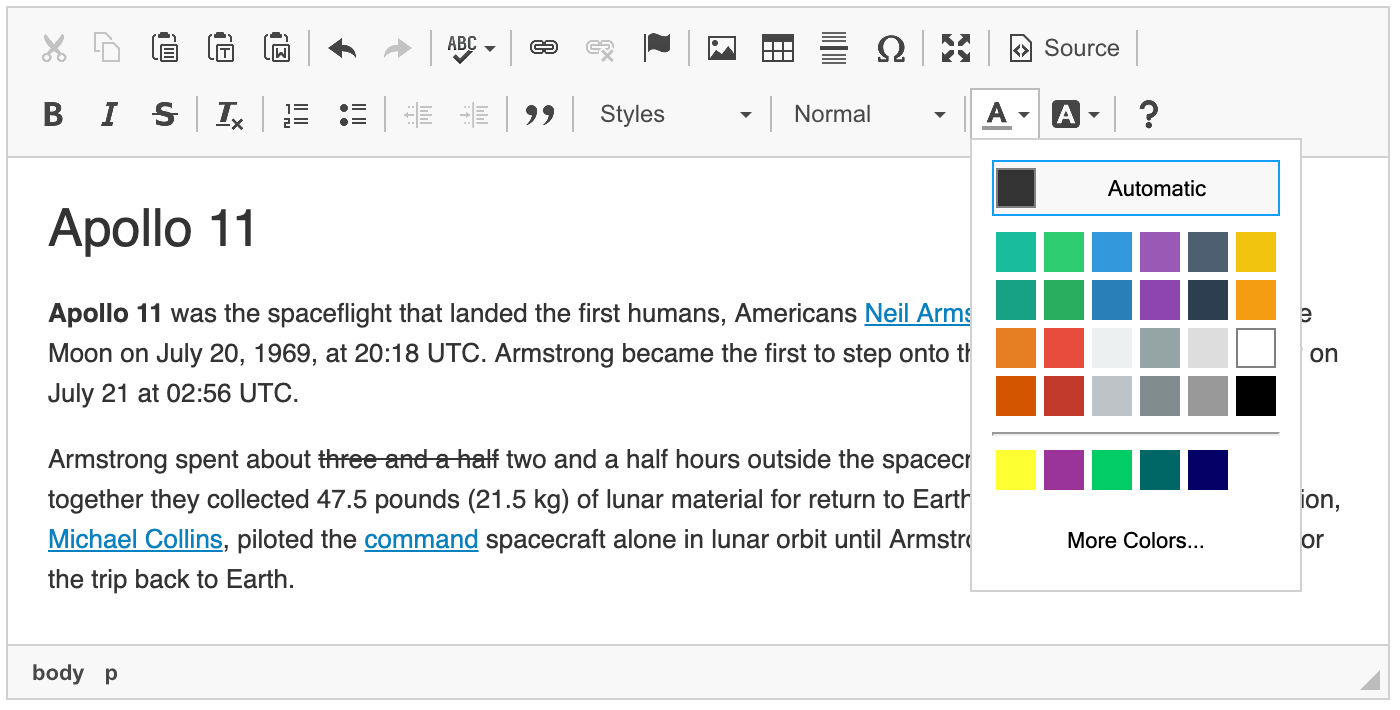Switch to Source view

pos(1064,48)
